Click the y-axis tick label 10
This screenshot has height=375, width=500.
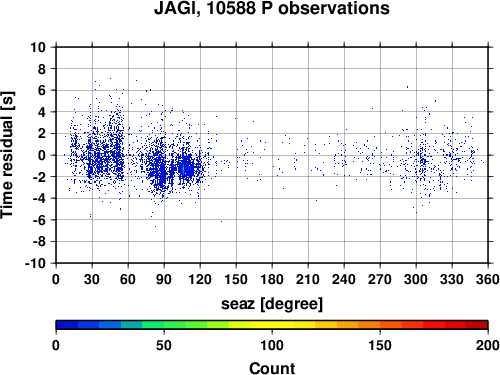click(38, 47)
